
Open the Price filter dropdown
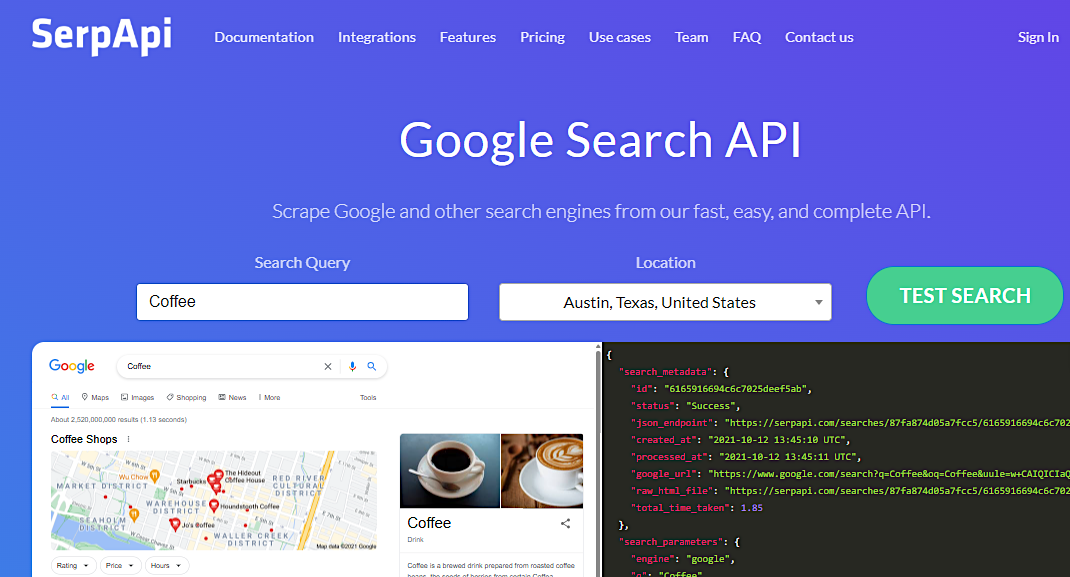pyautogui.click(x=121, y=565)
